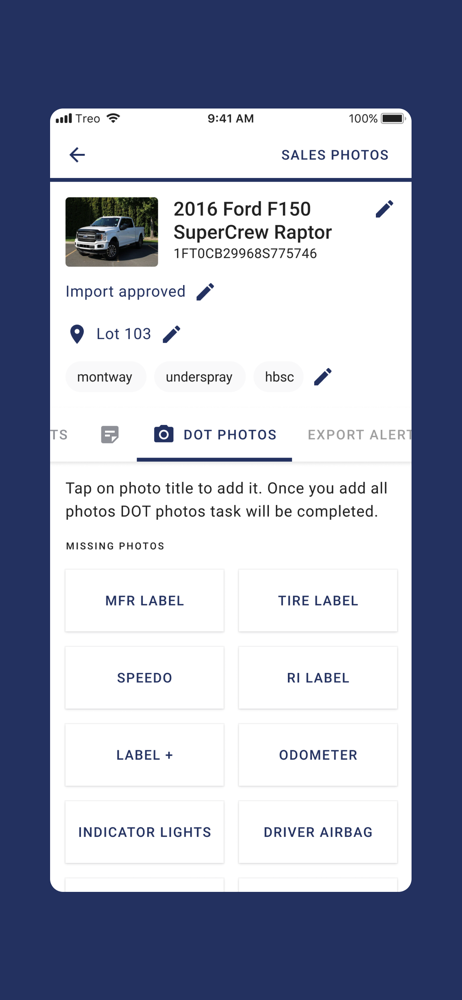Viewport: 462px width, 1000px height.
Task: Switch to the EXPORT ALERT tab
Action: [359, 435]
